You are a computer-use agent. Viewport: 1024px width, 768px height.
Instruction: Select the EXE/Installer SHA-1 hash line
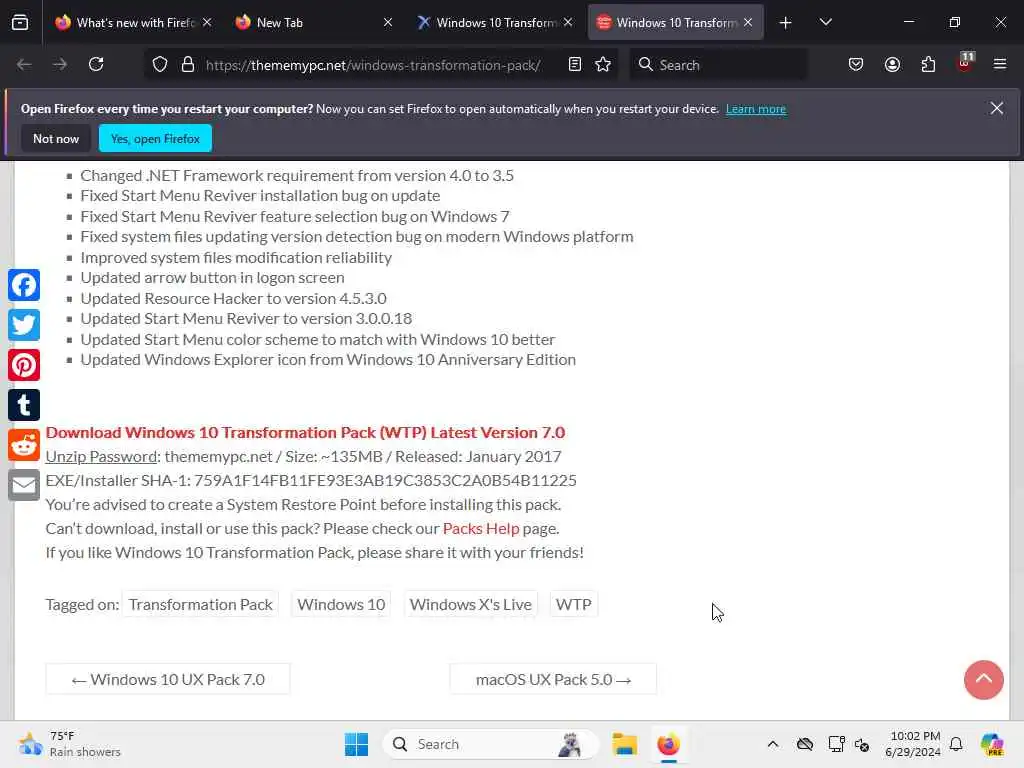pyautogui.click(x=311, y=481)
